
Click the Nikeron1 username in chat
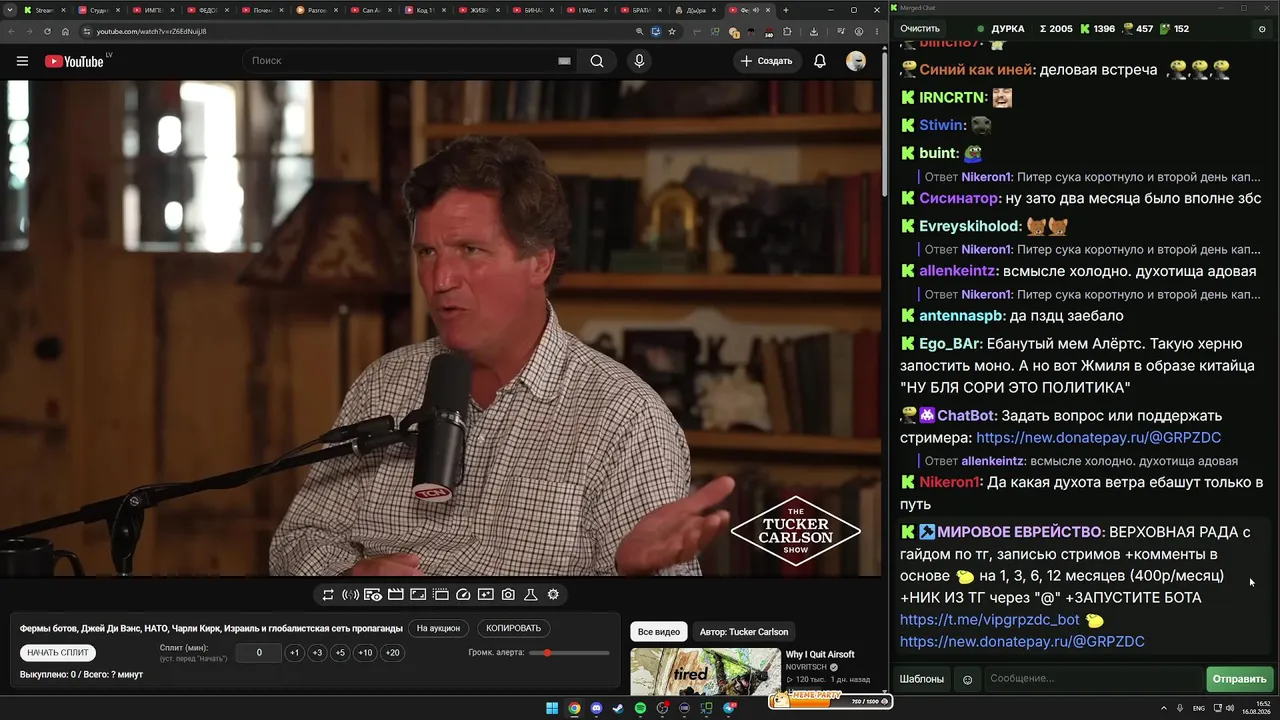950,482
